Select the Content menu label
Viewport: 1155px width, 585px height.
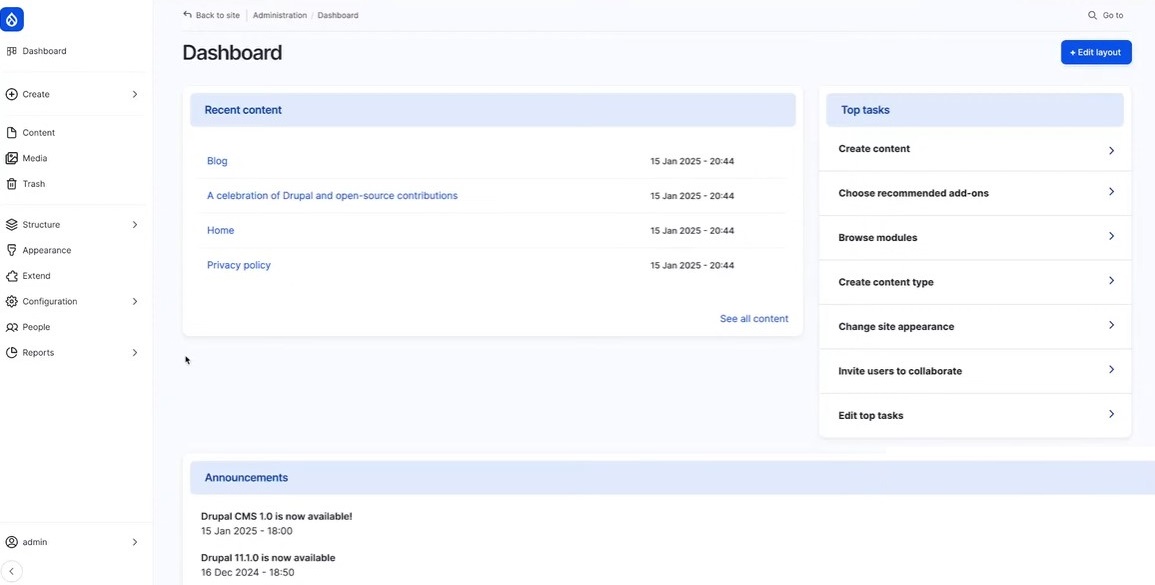pyautogui.click(x=38, y=133)
